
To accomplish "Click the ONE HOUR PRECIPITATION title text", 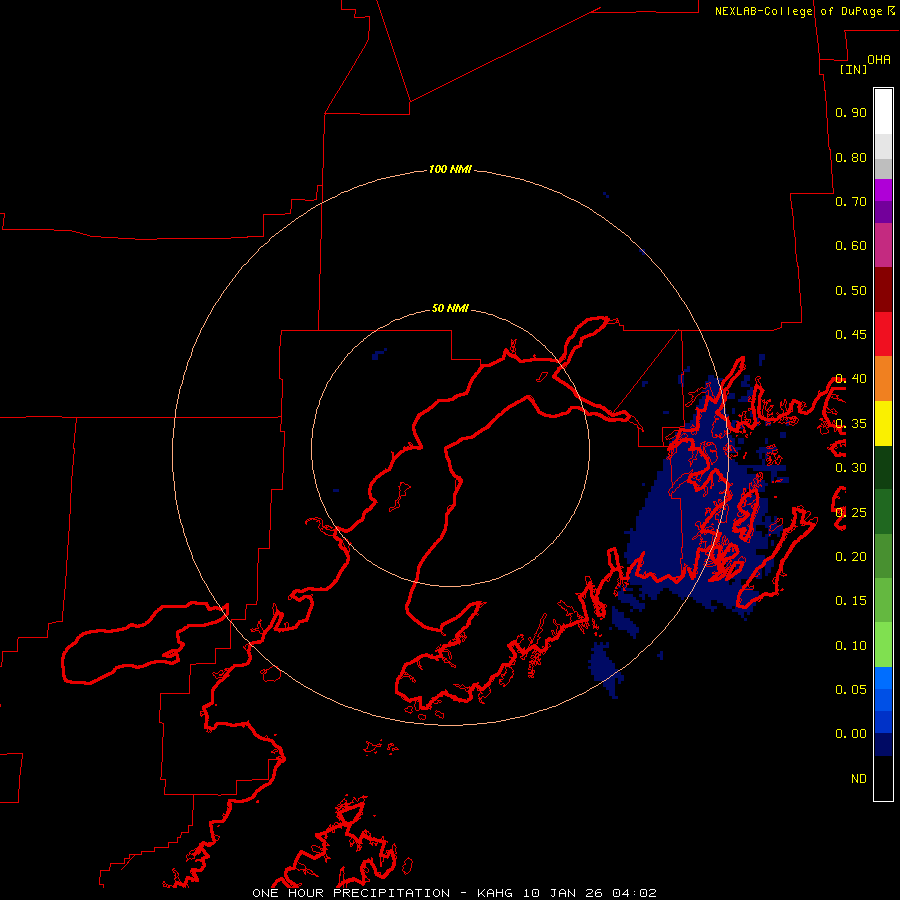I will coord(351,893).
